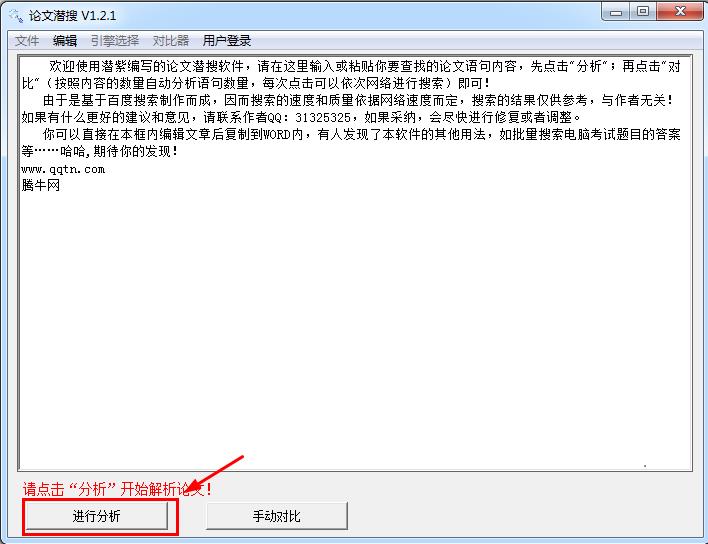The height and width of the screenshot is (544, 708).
Task: Open the 引擎选择 menu
Action: coord(115,41)
